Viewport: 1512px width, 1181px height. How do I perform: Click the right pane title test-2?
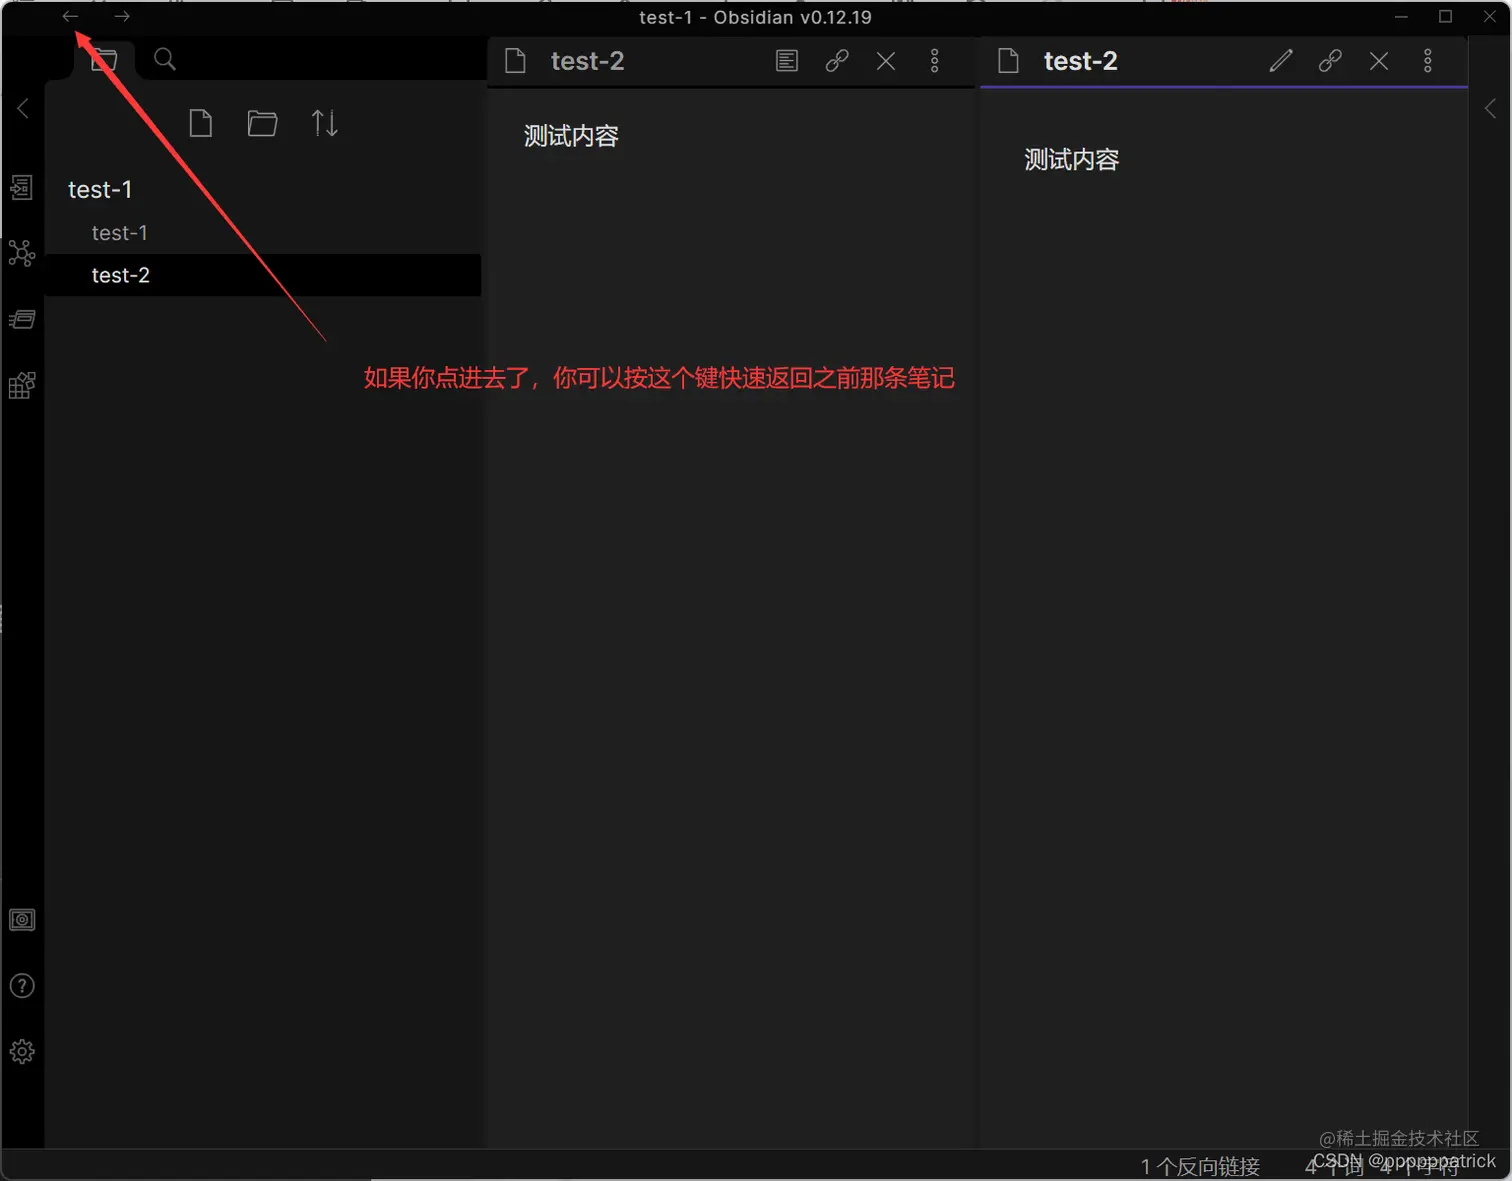(x=1081, y=61)
